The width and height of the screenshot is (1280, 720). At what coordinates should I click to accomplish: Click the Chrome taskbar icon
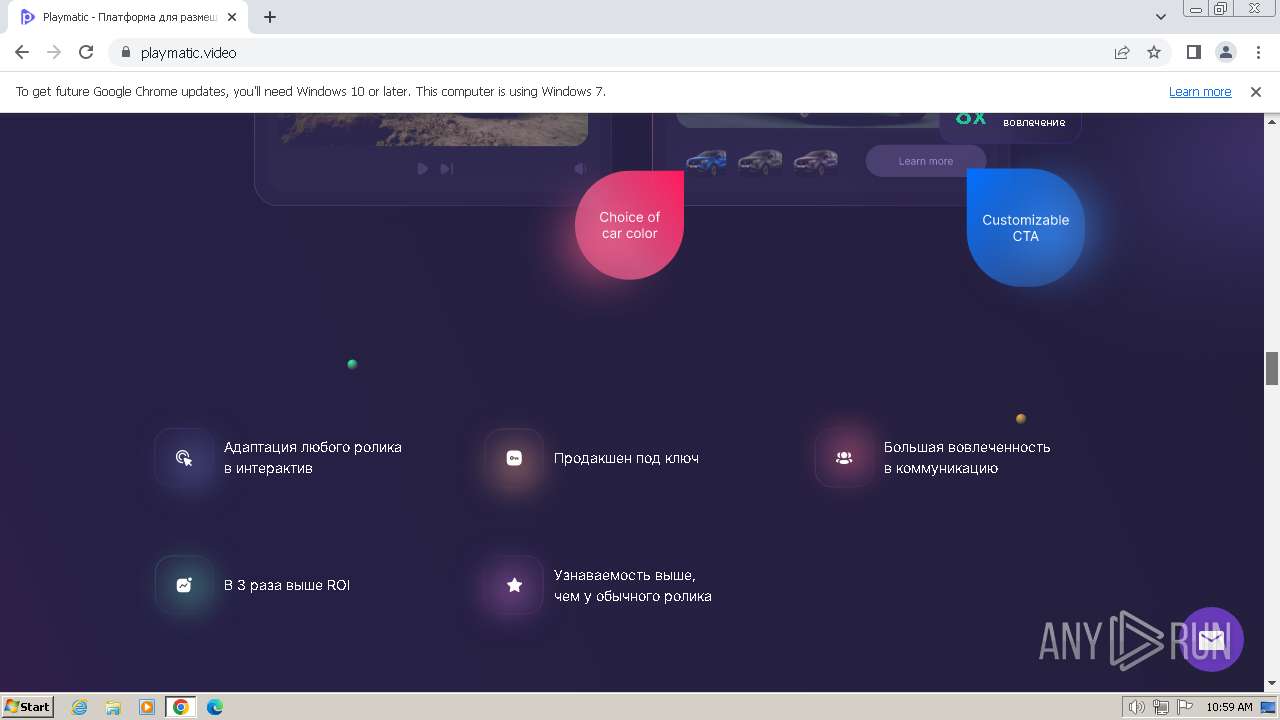181,707
